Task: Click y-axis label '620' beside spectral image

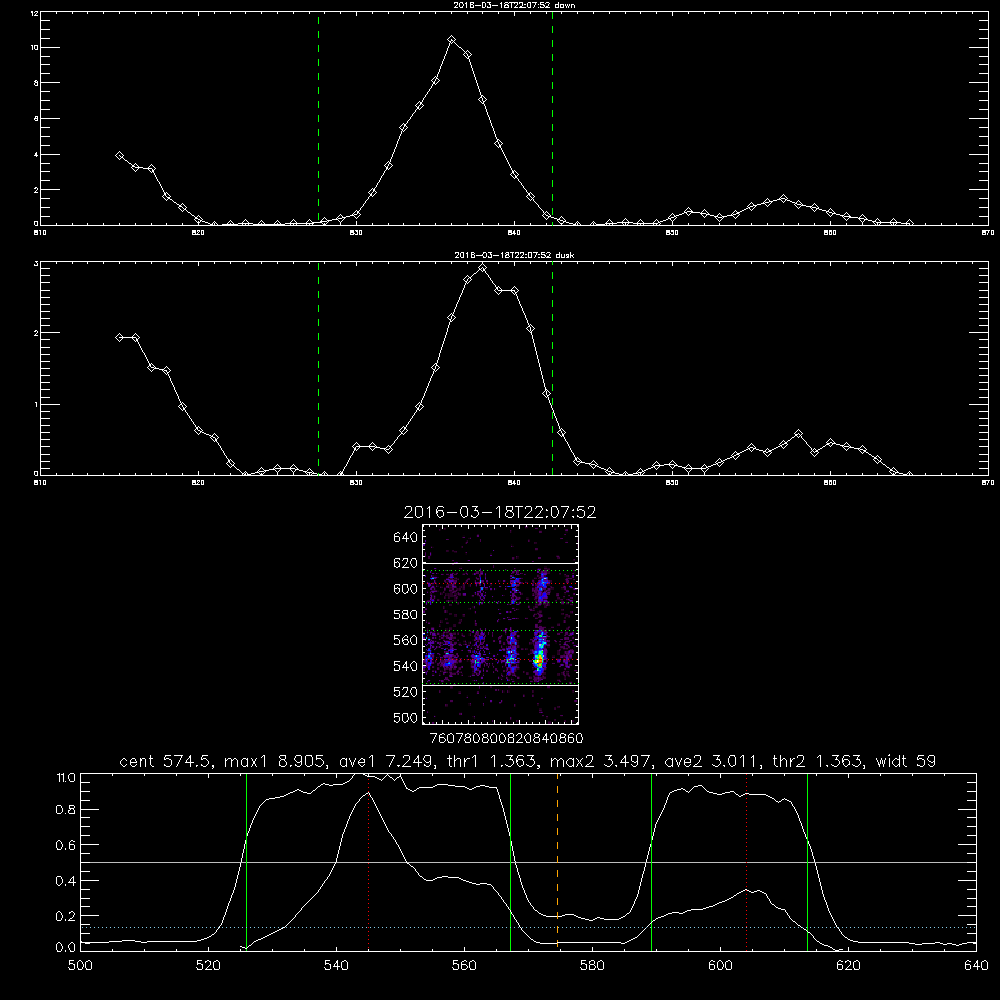Action: click(x=406, y=563)
